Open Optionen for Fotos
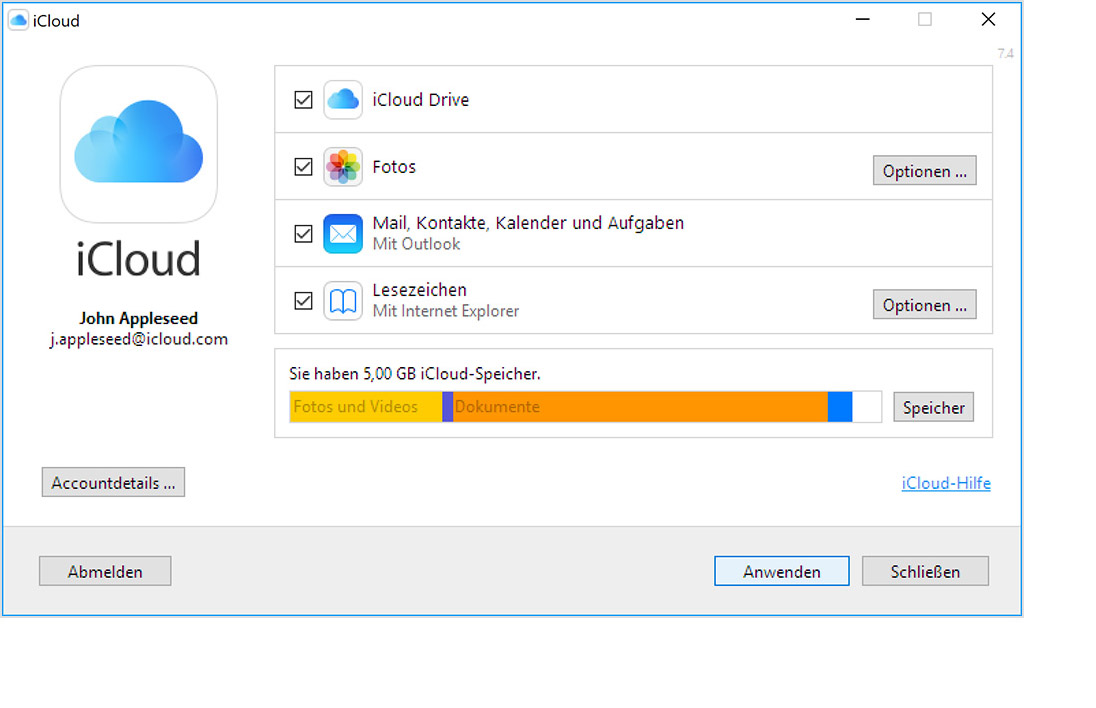Image resolution: width=1096 pixels, height=708 pixels. point(924,171)
